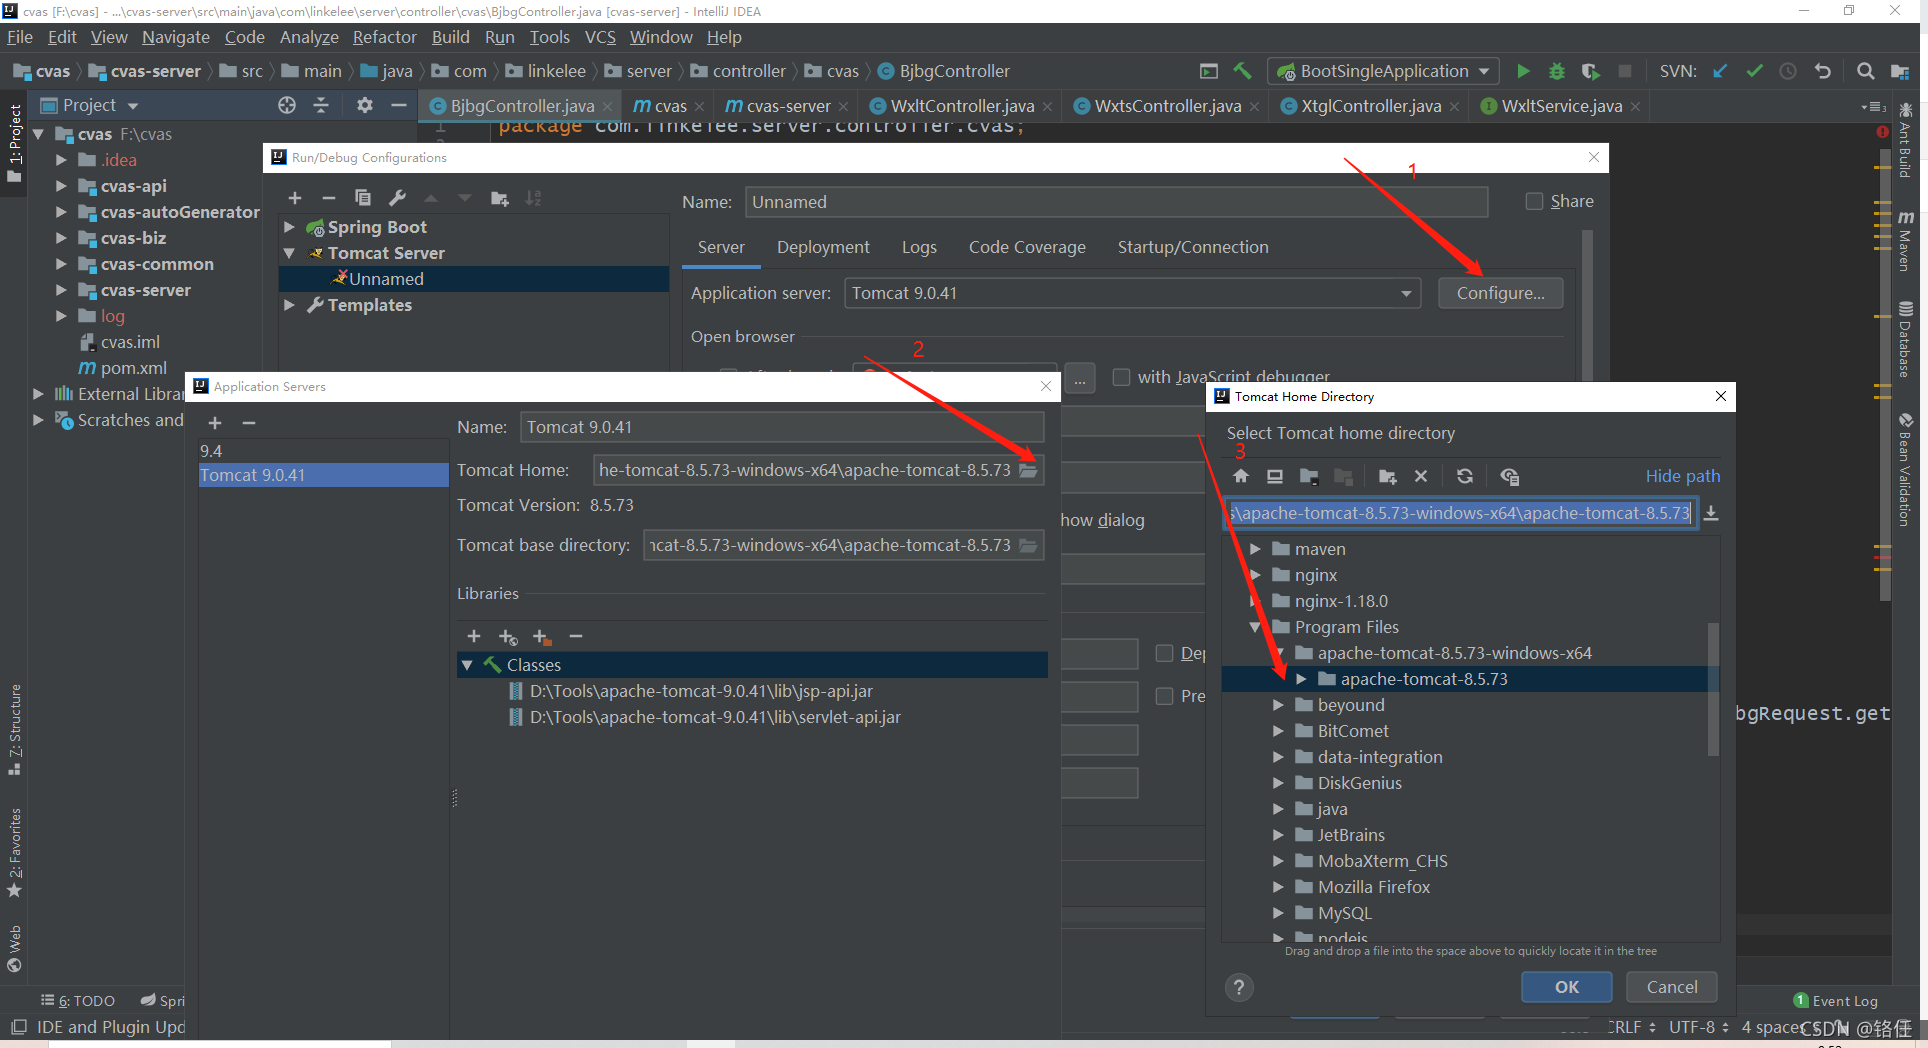Open the VCS menu
The width and height of the screenshot is (1928, 1048).
[600, 37]
